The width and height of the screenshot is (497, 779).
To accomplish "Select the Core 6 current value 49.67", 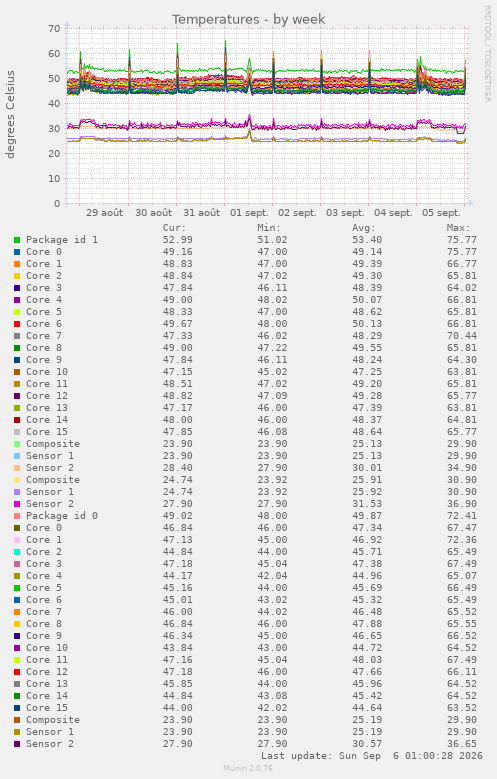I will tap(177, 324).
